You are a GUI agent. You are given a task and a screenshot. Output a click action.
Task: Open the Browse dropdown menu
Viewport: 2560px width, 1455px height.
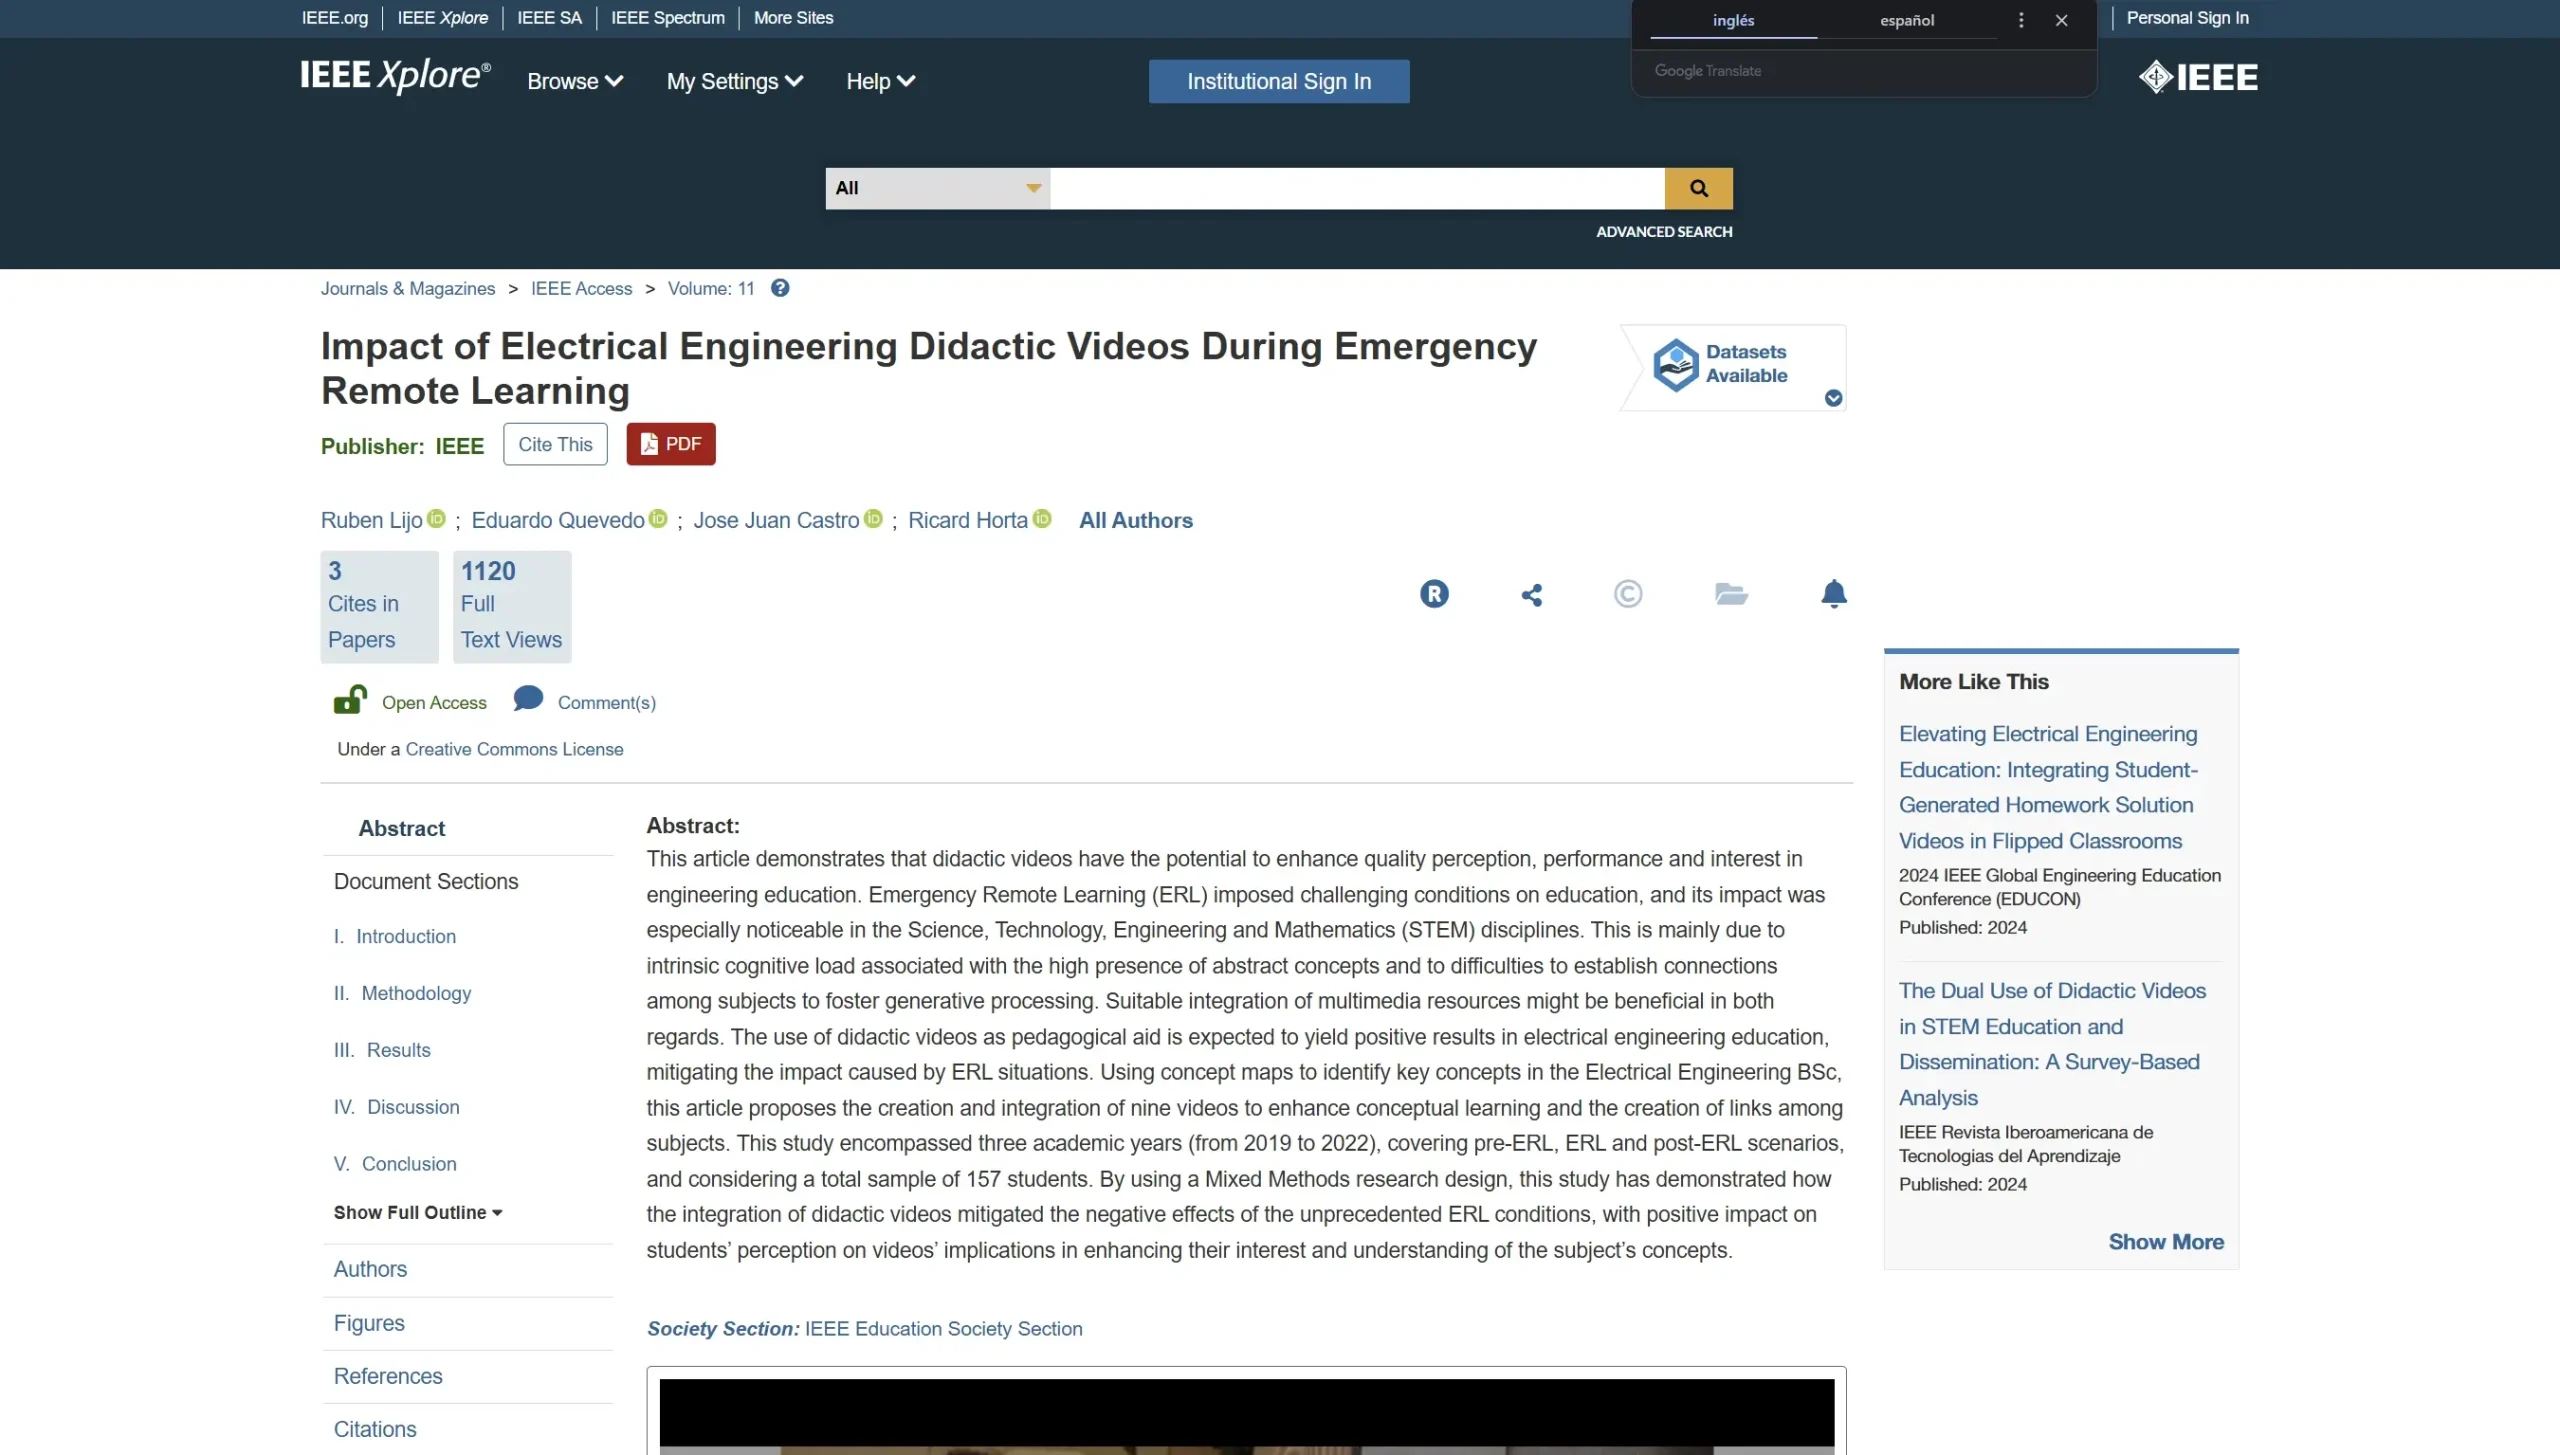[x=575, y=82]
